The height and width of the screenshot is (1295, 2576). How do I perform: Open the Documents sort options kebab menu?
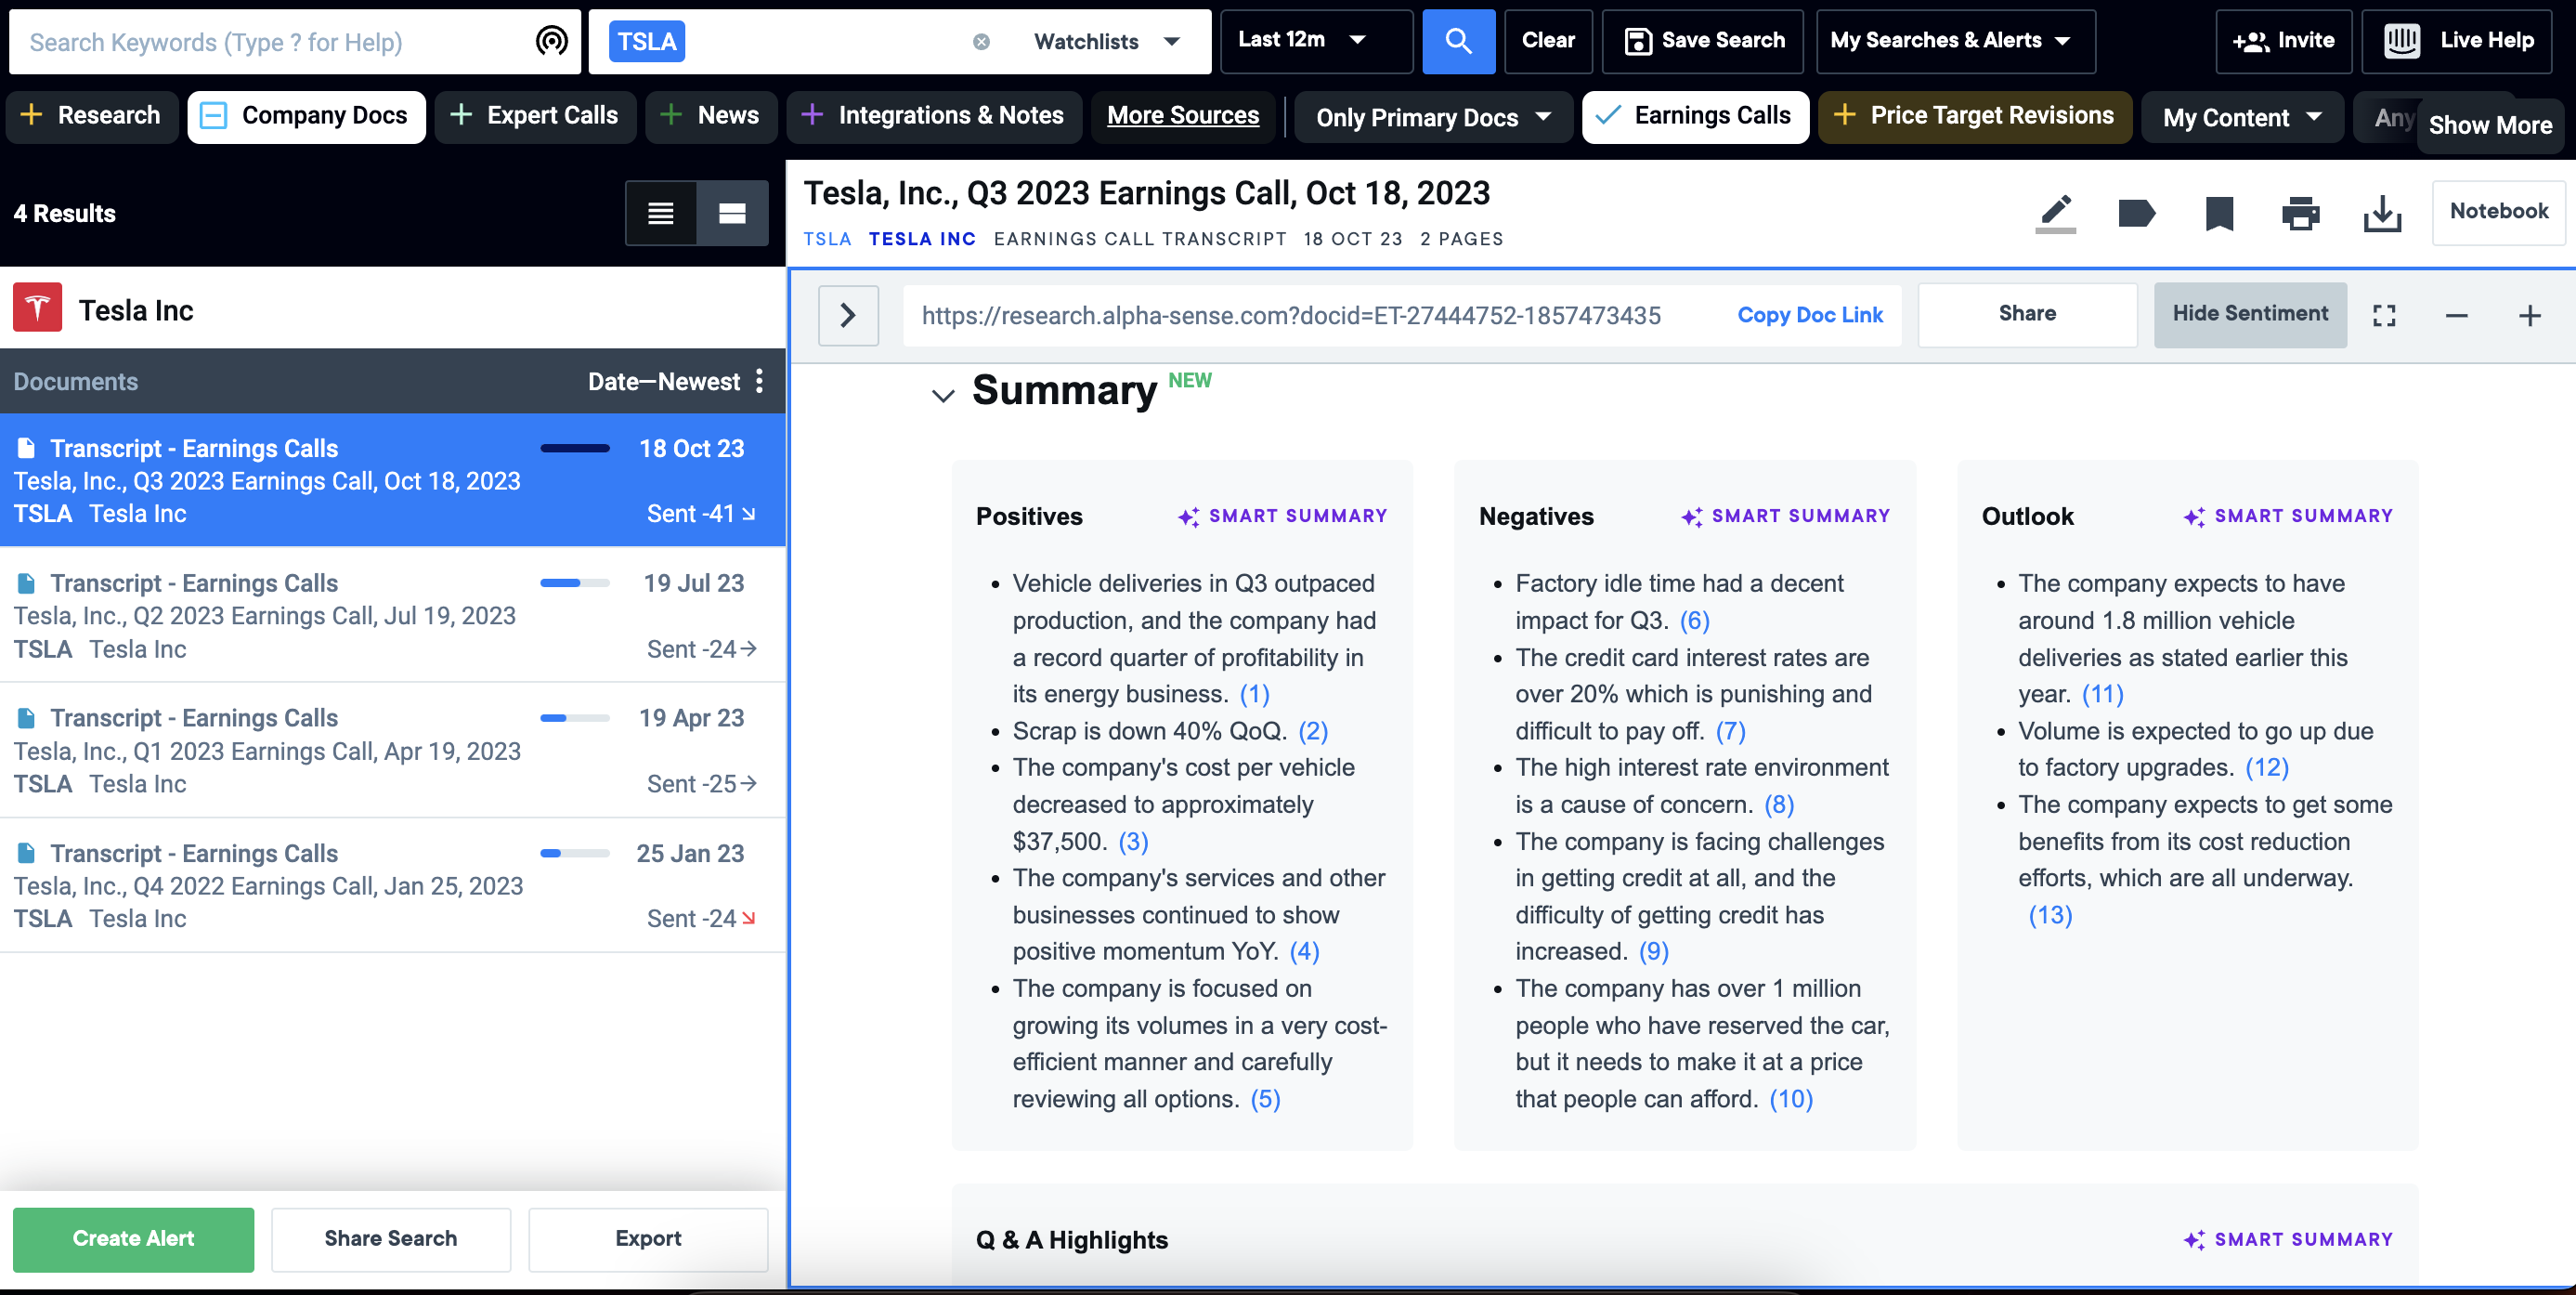(x=760, y=381)
